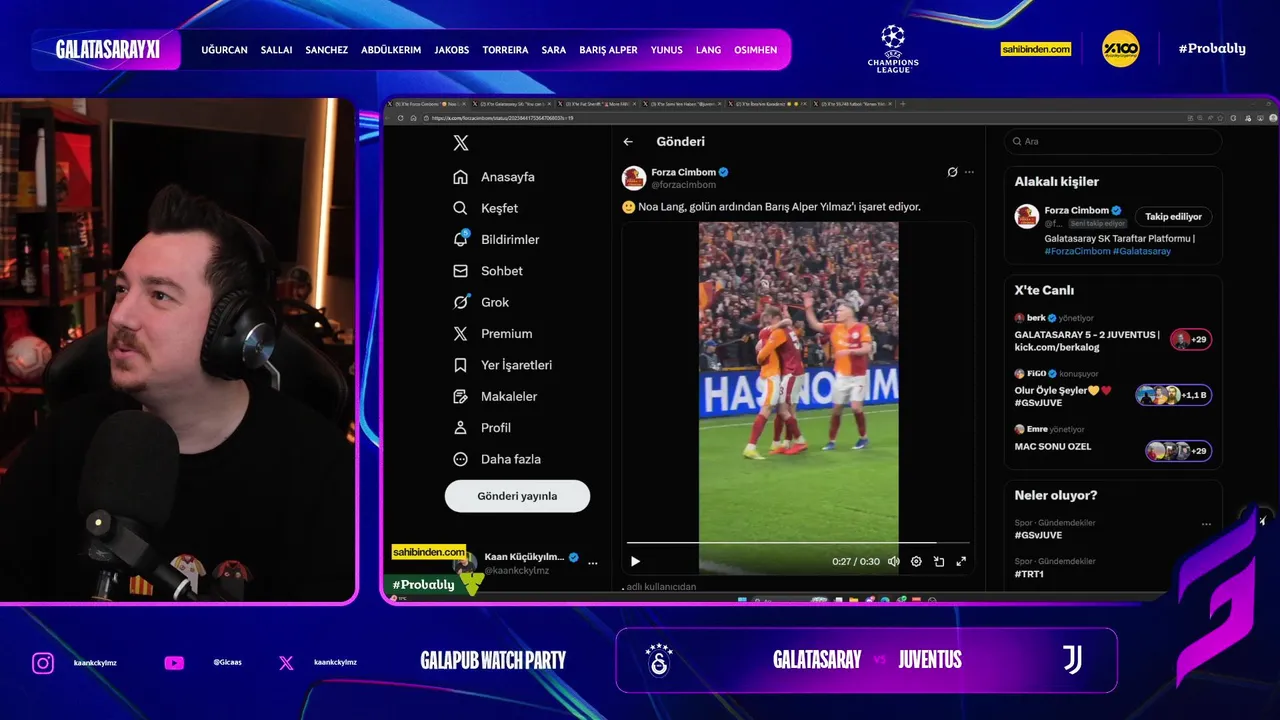This screenshot has height=720, width=1280.
Task: Click the Gönderi yayınla button
Action: coord(517,496)
